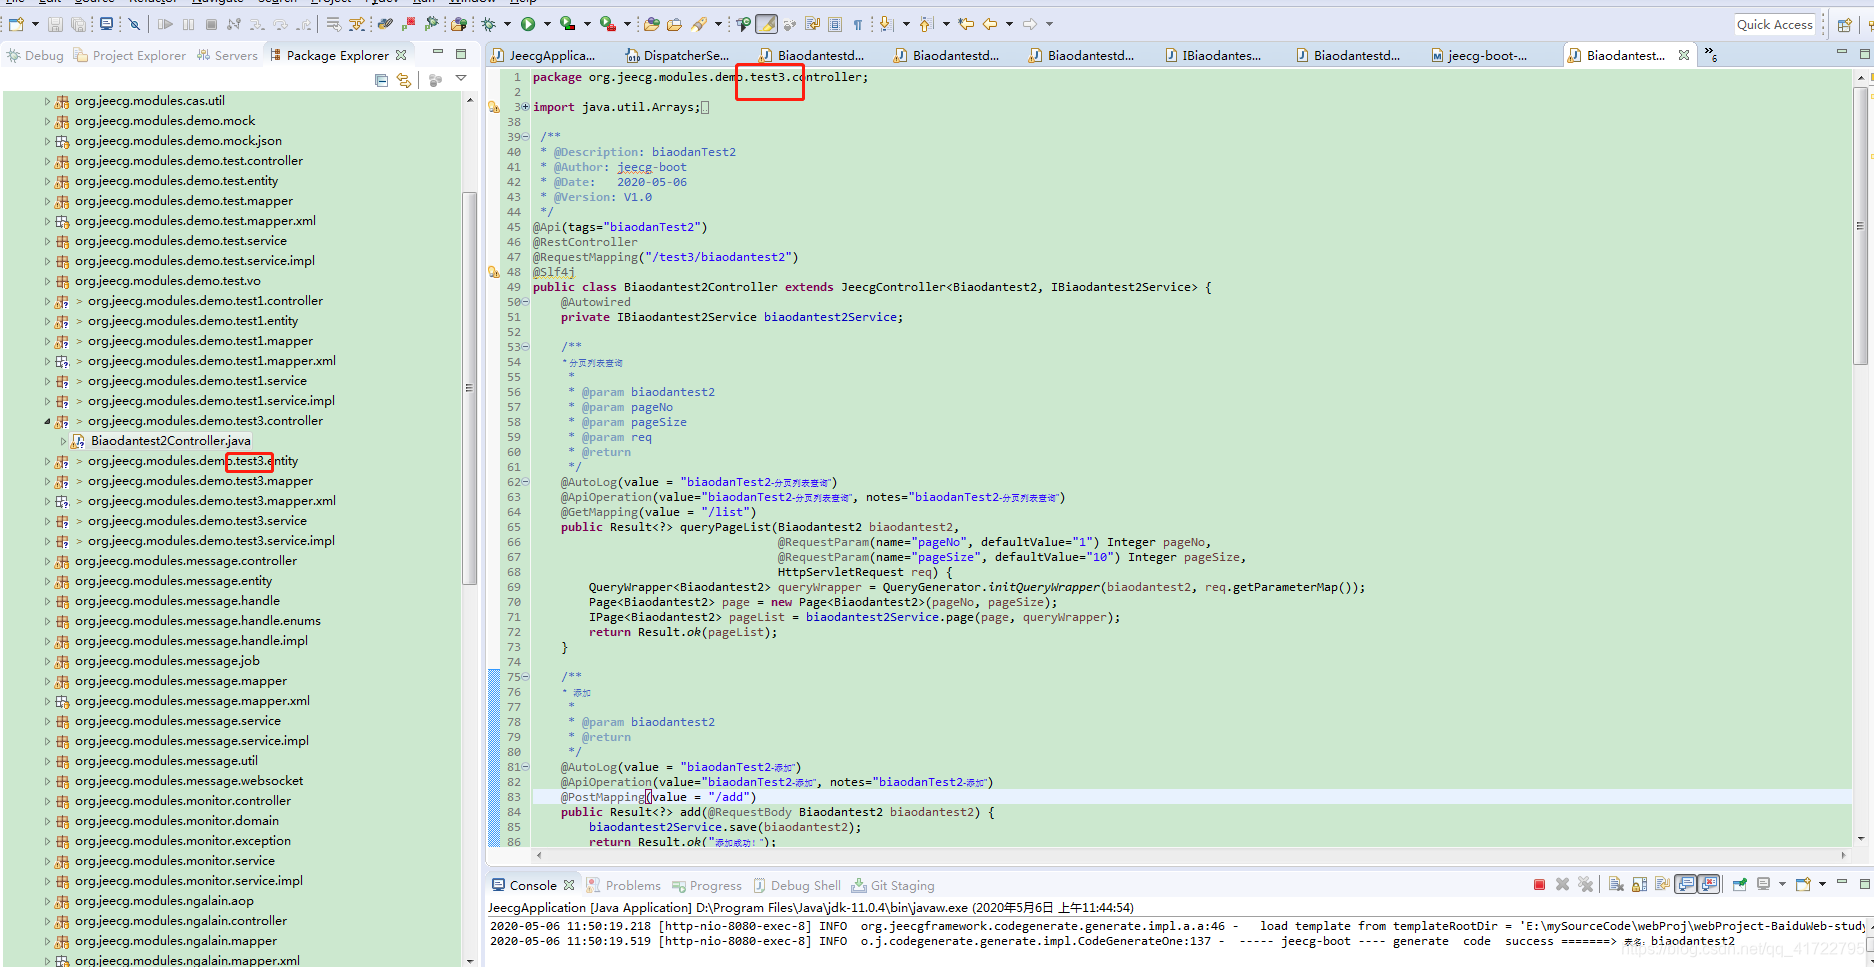Toggle Show Whitespace Characters pilcrow icon

(857, 24)
